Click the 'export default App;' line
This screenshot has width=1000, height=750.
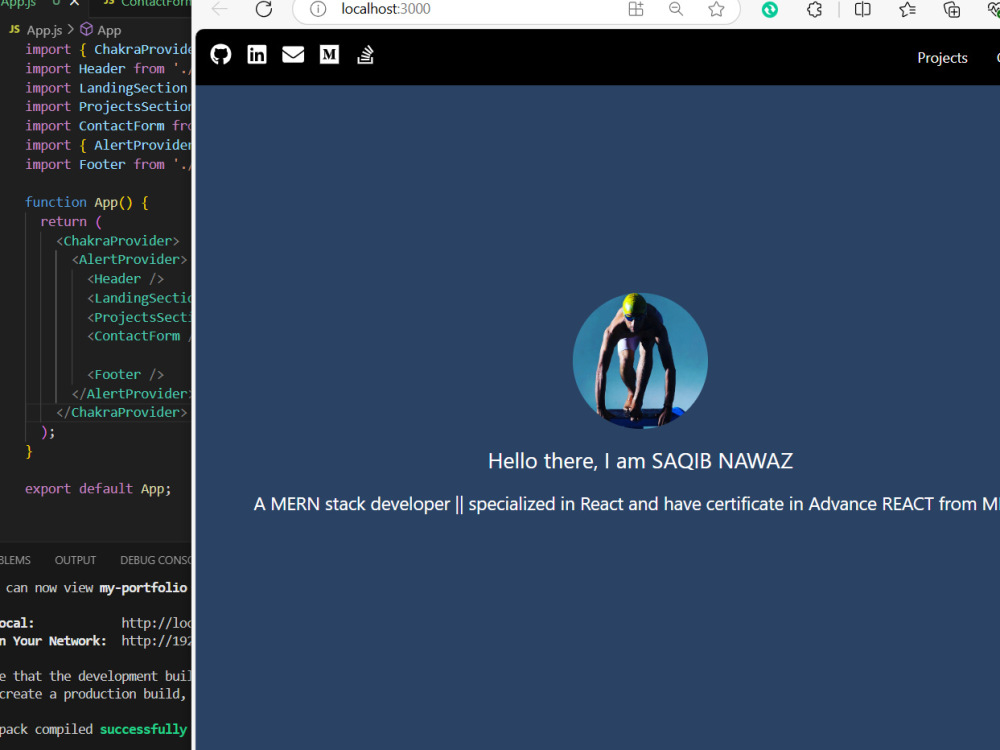click(x=98, y=489)
